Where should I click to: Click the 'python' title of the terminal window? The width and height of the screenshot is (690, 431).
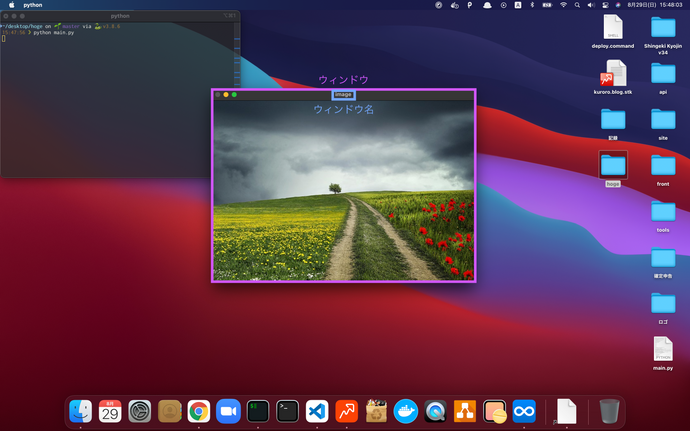[x=120, y=16]
